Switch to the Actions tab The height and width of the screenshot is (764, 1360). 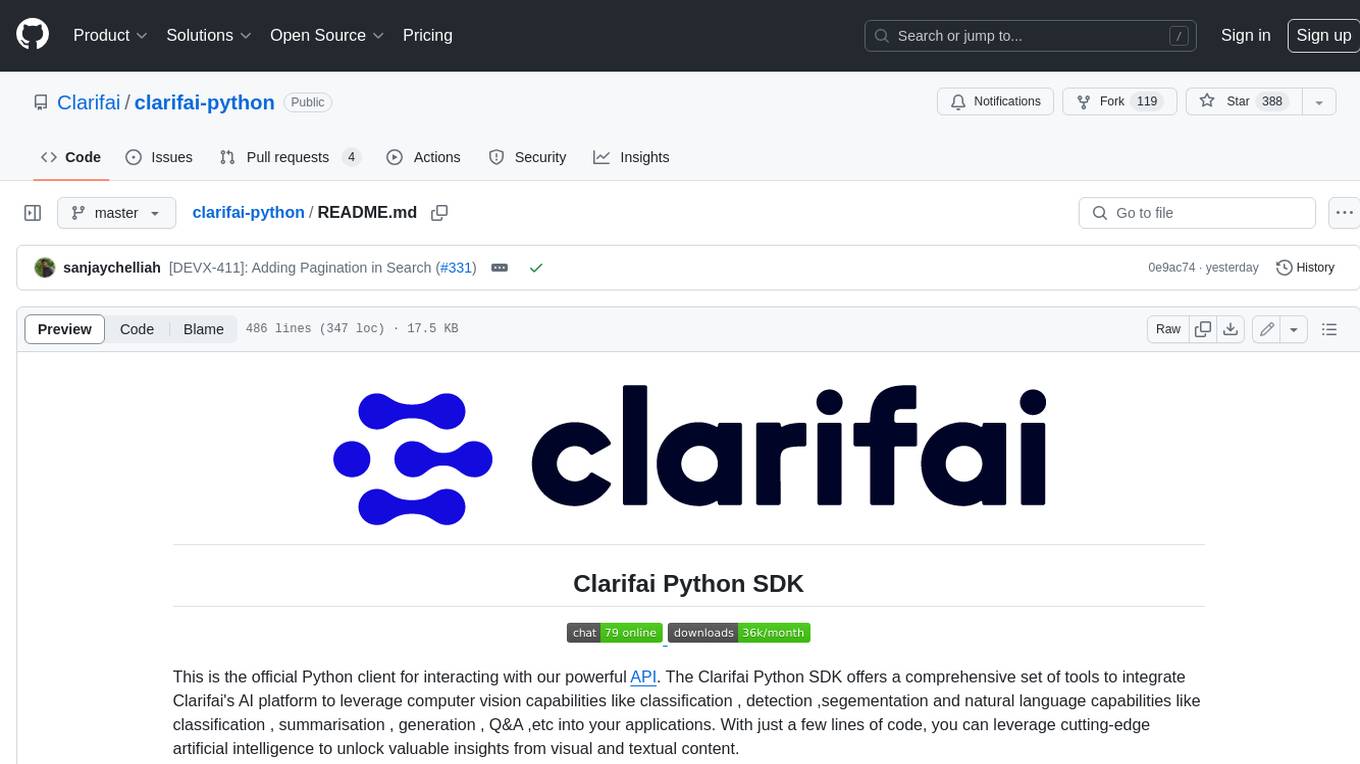tap(423, 157)
